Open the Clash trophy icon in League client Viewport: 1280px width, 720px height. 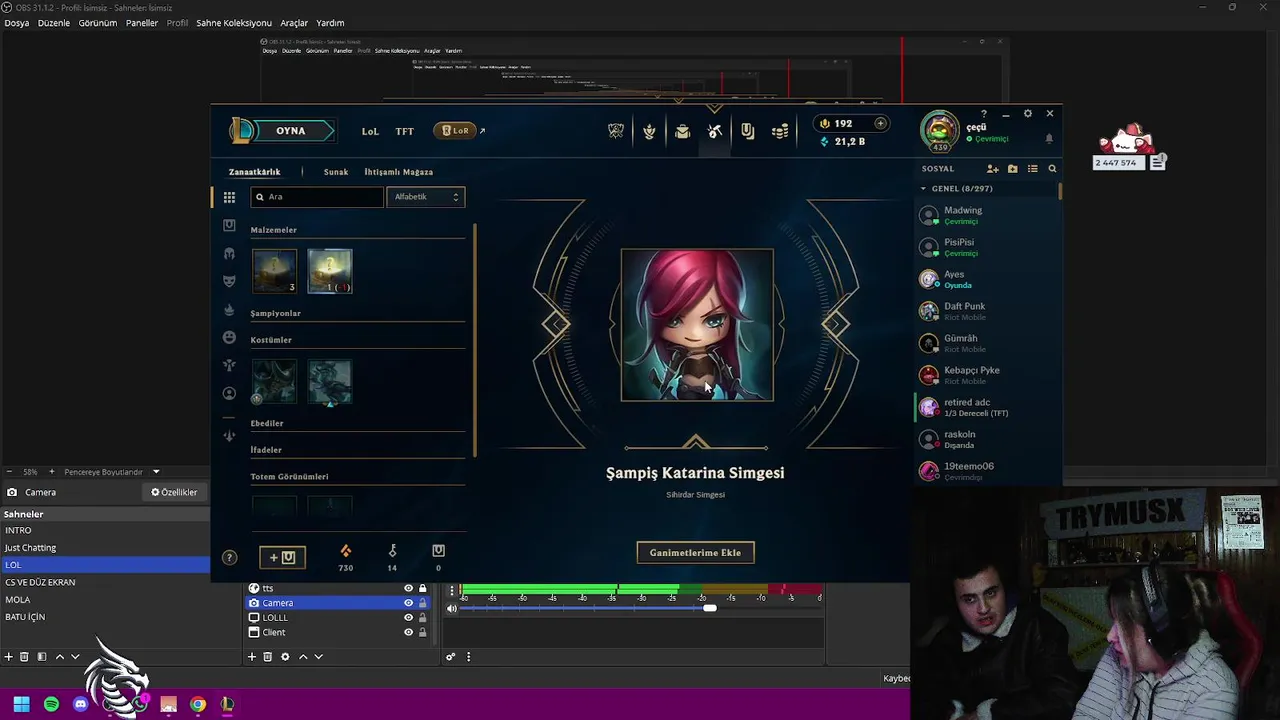point(616,131)
